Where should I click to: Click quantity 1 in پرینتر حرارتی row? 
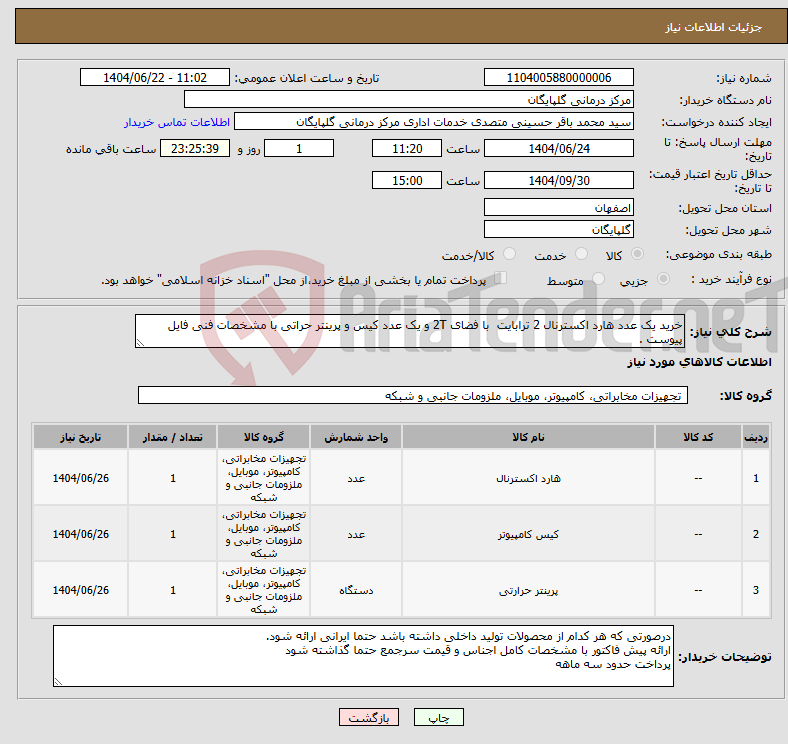[x=172, y=590]
